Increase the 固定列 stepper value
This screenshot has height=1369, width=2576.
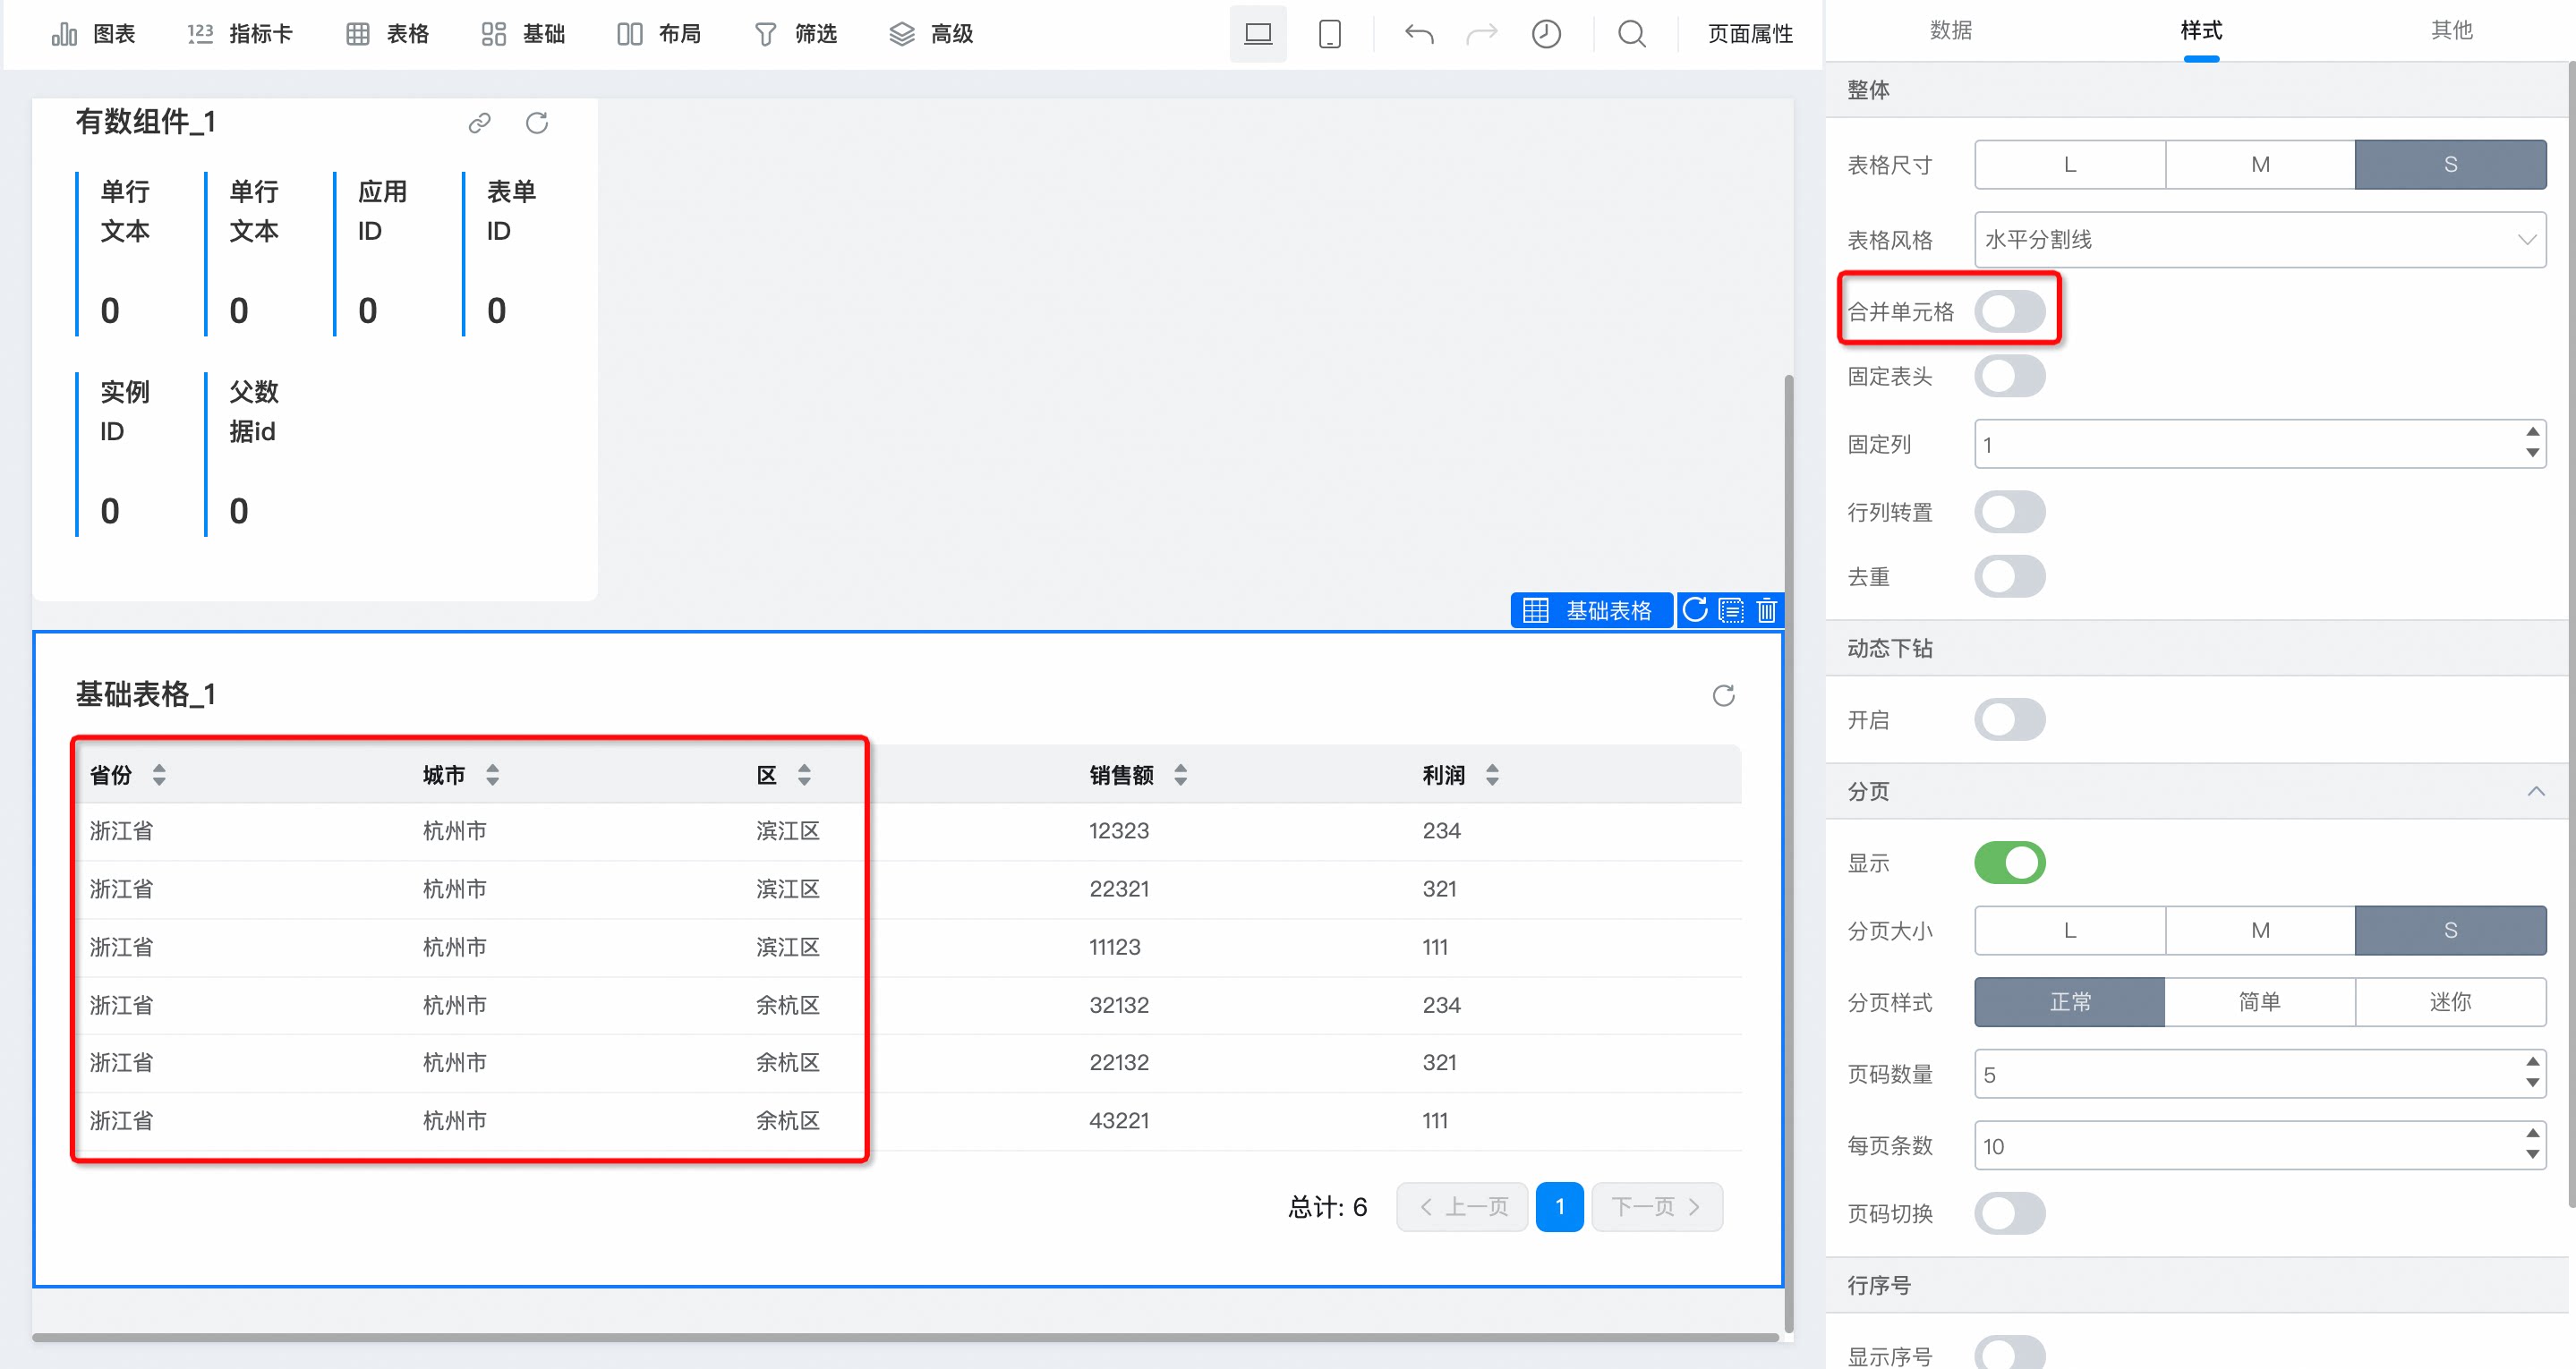tap(2532, 433)
